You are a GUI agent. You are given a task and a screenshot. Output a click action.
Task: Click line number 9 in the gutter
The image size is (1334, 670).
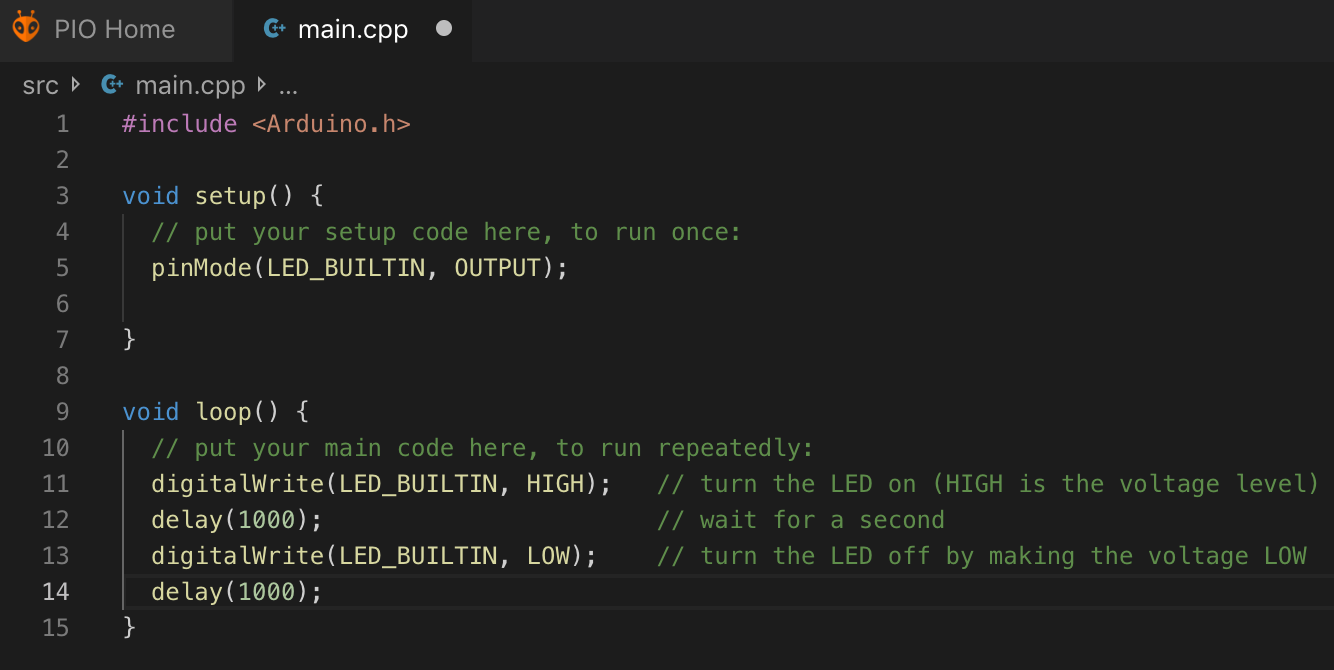62,412
